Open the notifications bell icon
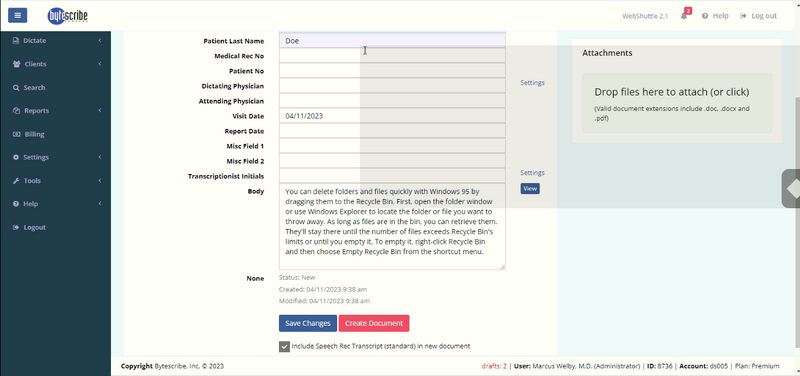This screenshot has width=800, height=376. tap(684, 16)
